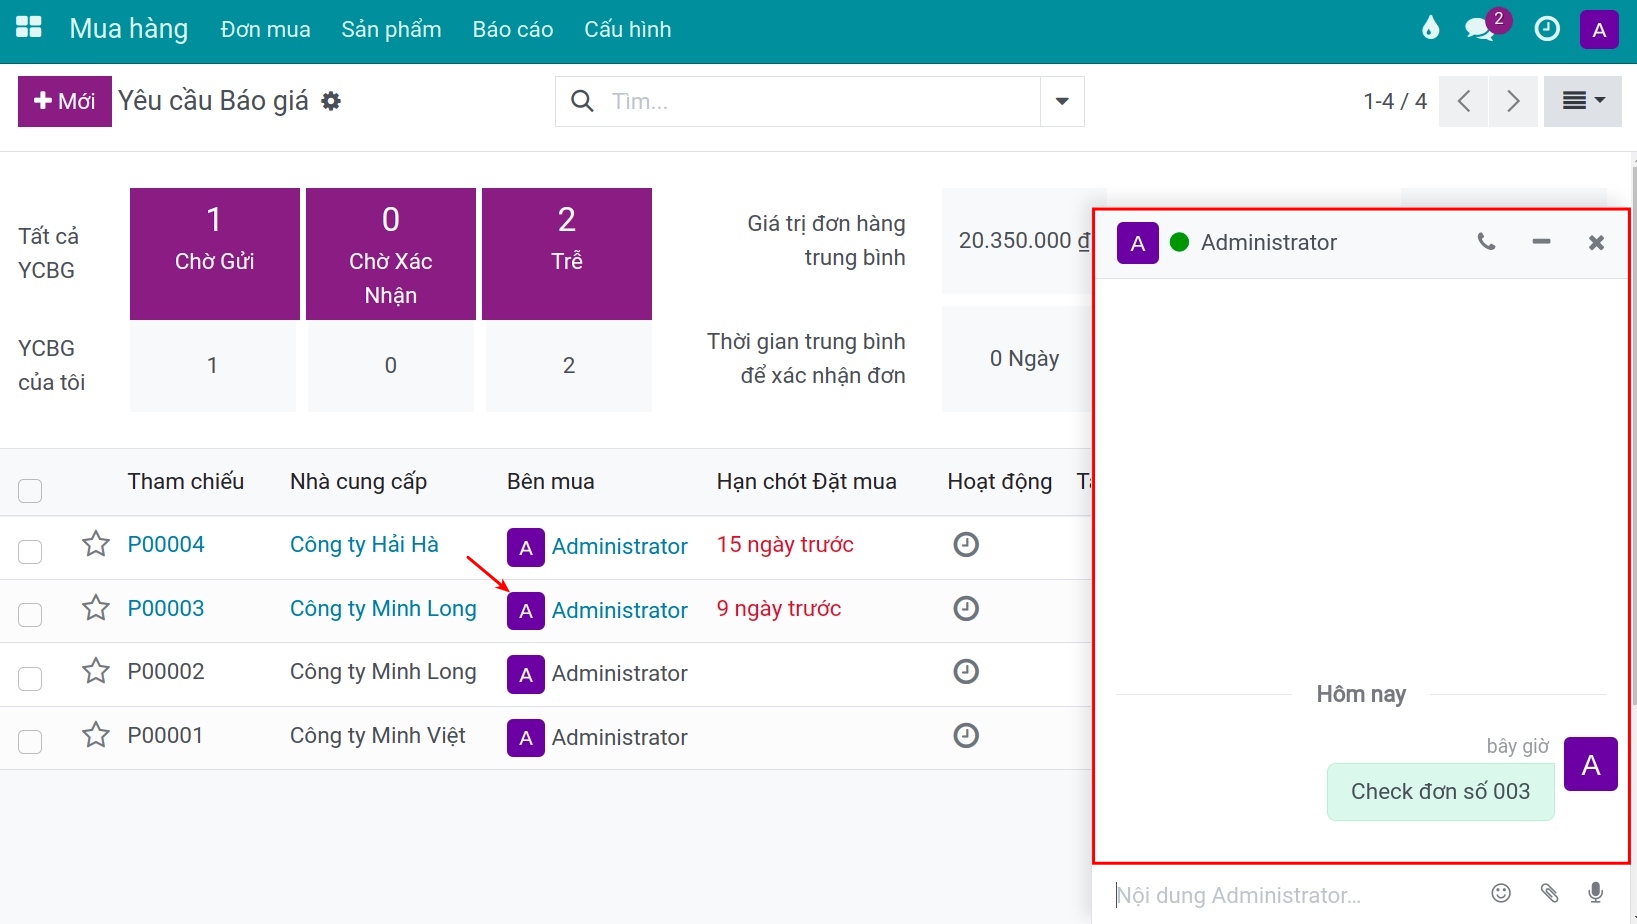Screen dimensions: 1637x924
Task: Star the P00004 order as favorite
Action: pyautogui.click(x=95, y=544)
